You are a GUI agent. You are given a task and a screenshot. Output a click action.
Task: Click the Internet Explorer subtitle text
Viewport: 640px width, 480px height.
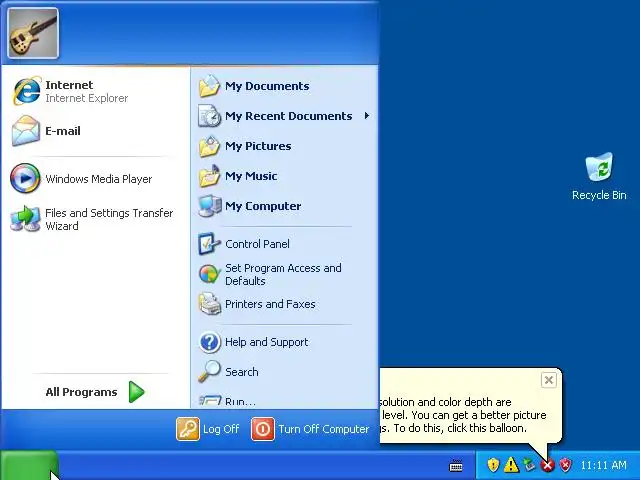click(87, 98)
